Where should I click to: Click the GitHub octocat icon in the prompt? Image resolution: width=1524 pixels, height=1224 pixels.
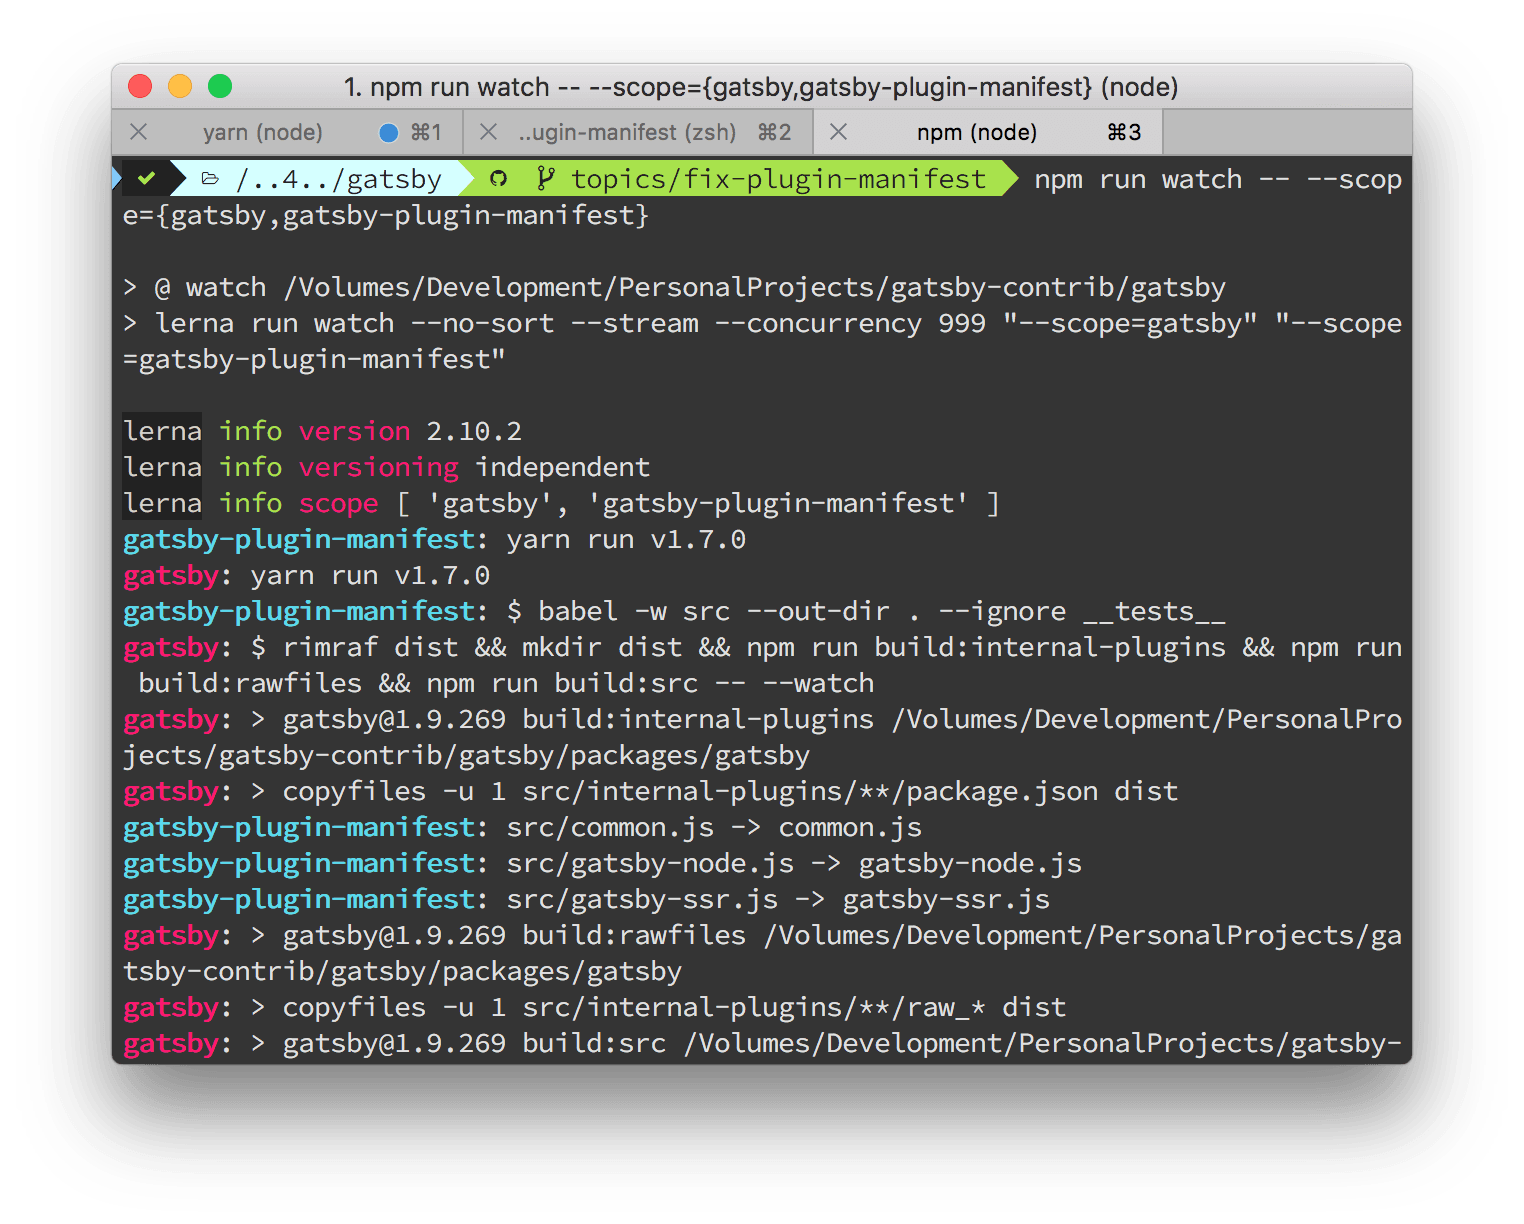[498, 178]
